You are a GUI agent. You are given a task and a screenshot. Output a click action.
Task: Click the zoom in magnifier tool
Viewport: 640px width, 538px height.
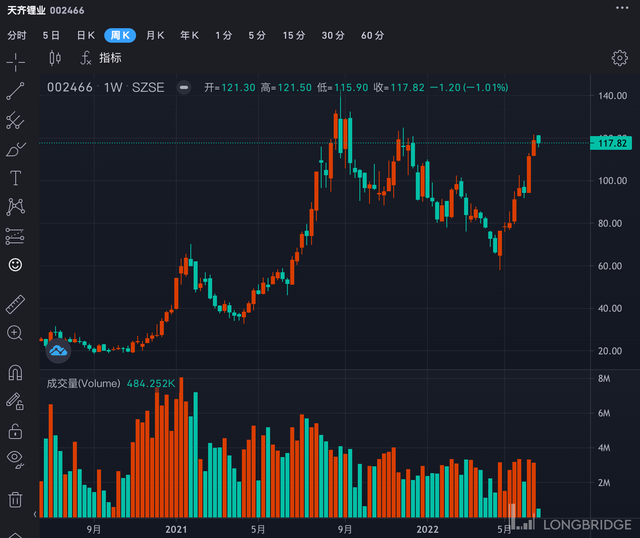click(16, 333)
